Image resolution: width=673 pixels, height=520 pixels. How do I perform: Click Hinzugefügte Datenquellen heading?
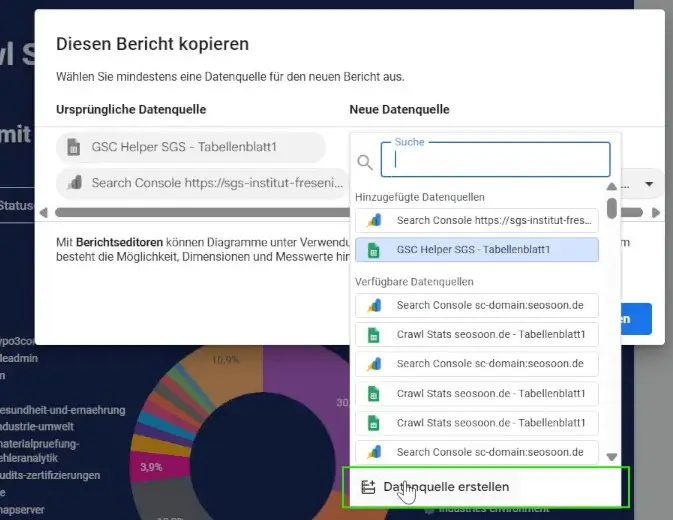click(420, 197)
